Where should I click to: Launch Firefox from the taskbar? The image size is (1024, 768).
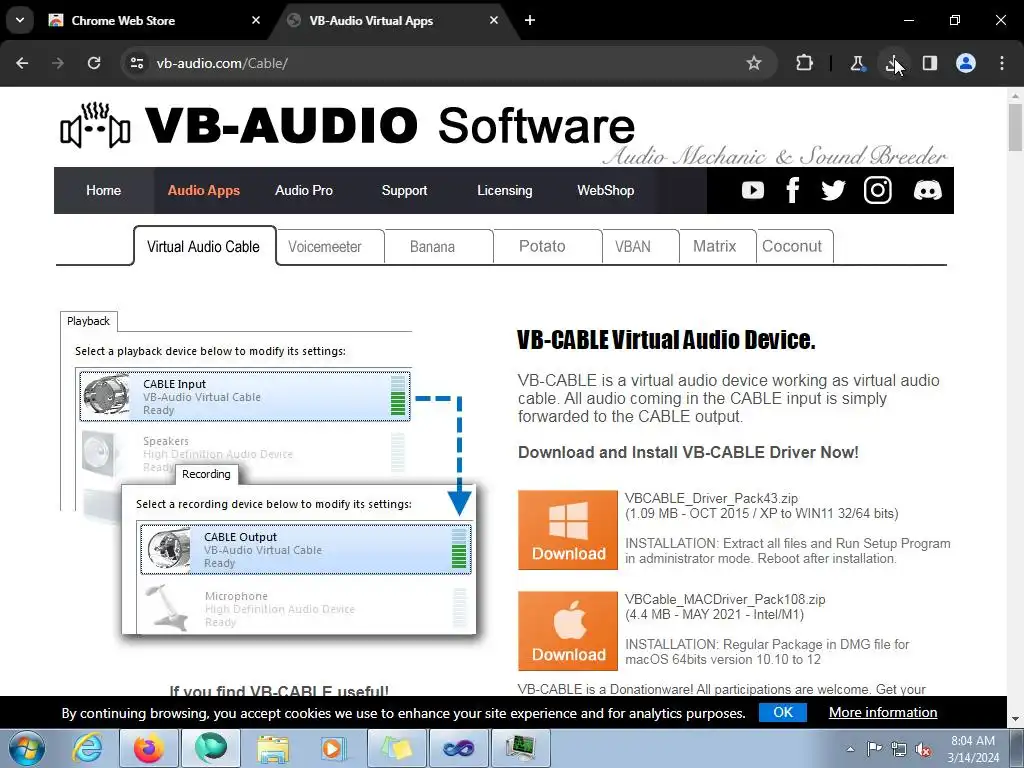click(x=149, y=748)
